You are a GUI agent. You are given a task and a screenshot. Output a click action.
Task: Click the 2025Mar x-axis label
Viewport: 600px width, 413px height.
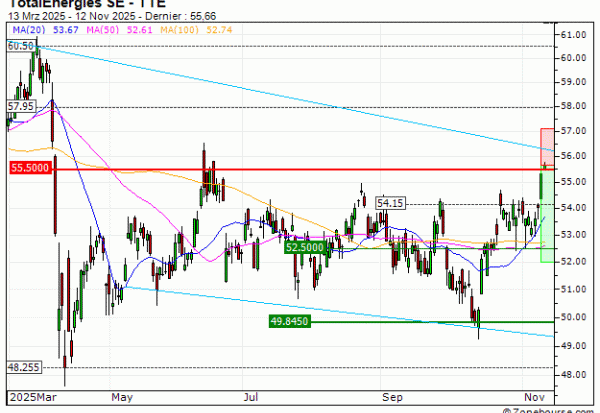pyautogui.click(x=33, y=397)
